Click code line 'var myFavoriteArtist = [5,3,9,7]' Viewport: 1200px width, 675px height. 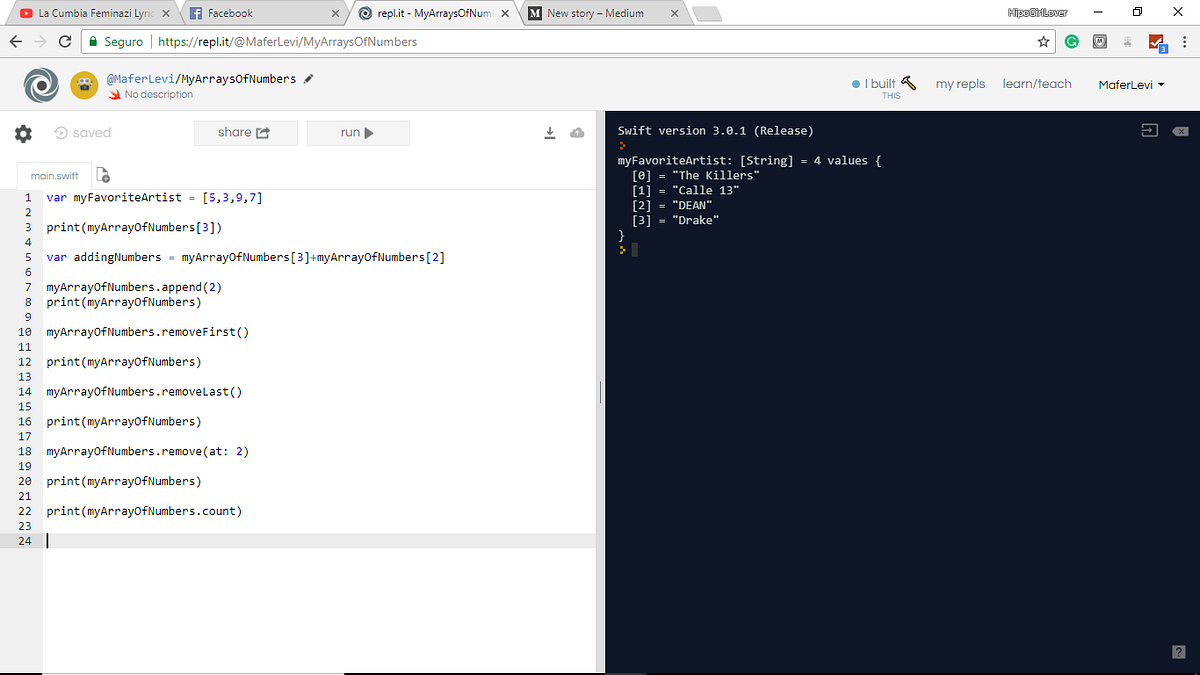pyautogui.click(x=154, y=198)
